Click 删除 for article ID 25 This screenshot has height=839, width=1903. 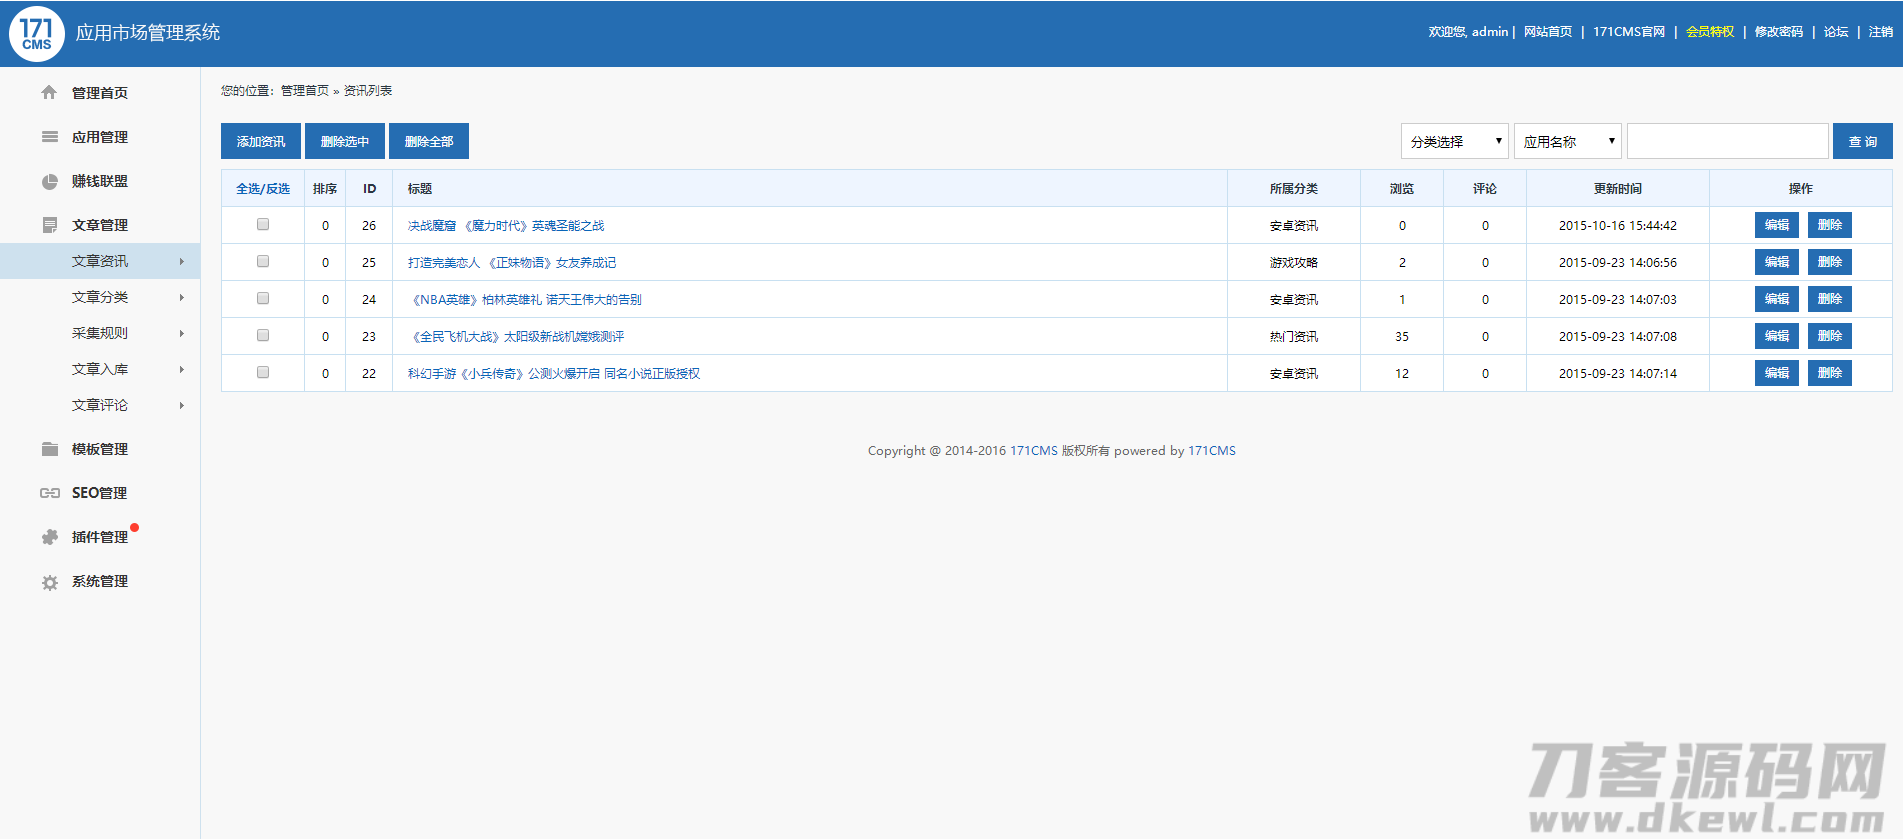click(1829, 262)
